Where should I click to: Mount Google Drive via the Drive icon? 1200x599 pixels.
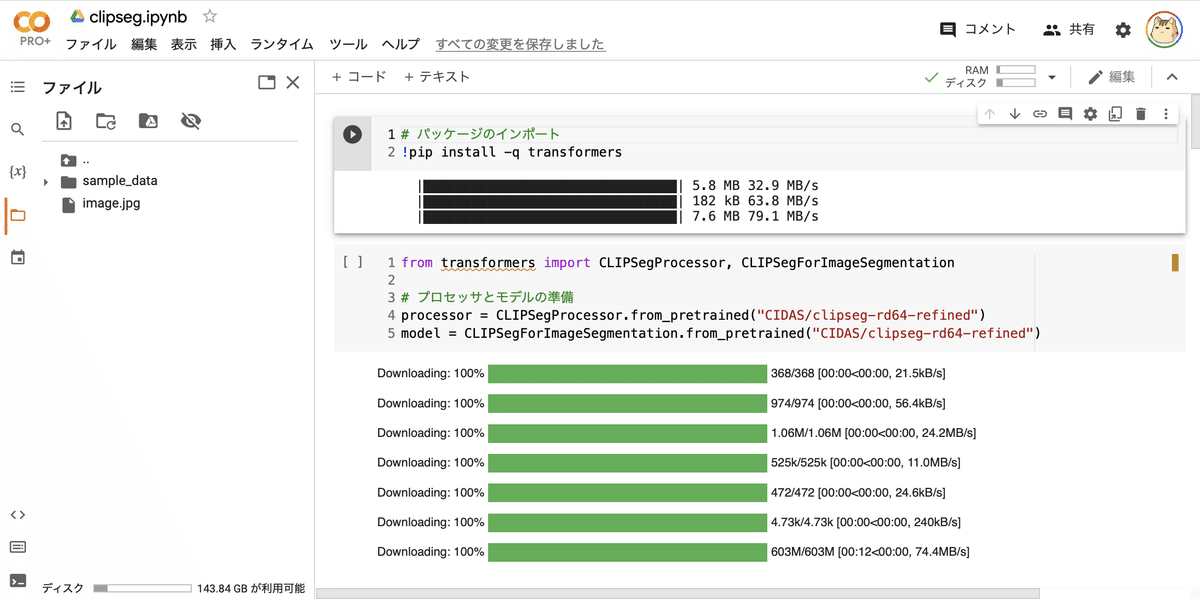(x=148, y=120)
